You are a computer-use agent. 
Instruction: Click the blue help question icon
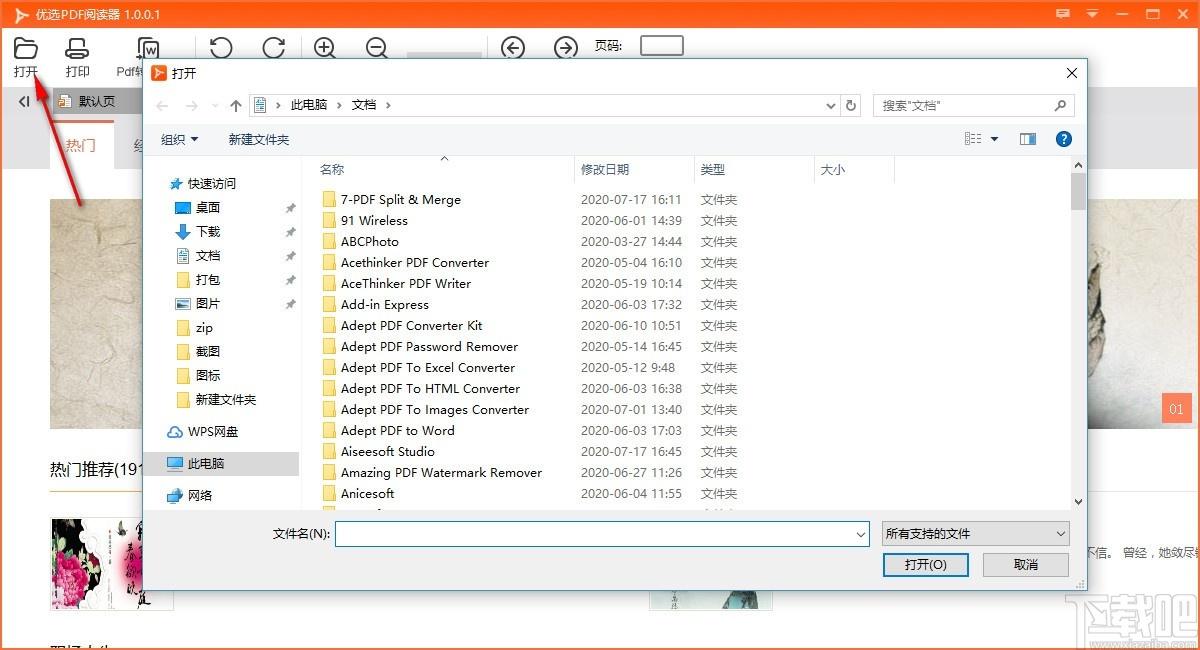(x=1064, y=140)
